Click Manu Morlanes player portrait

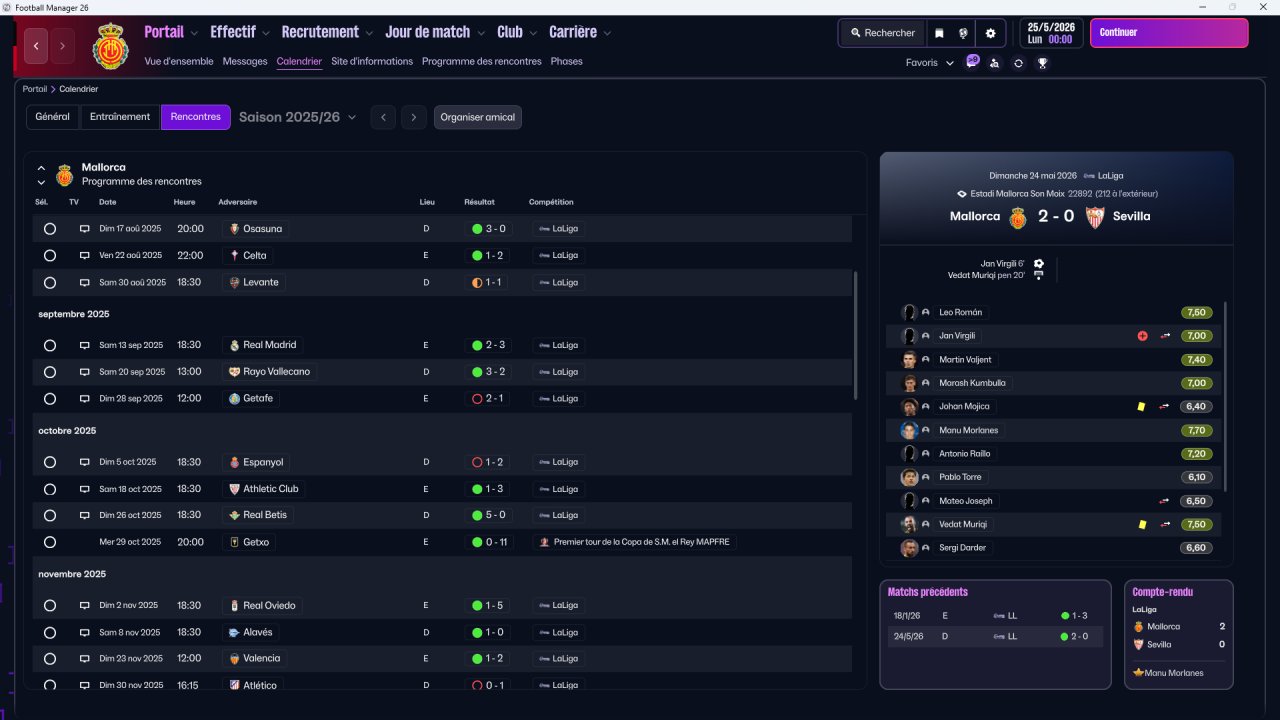pos(909,430)
